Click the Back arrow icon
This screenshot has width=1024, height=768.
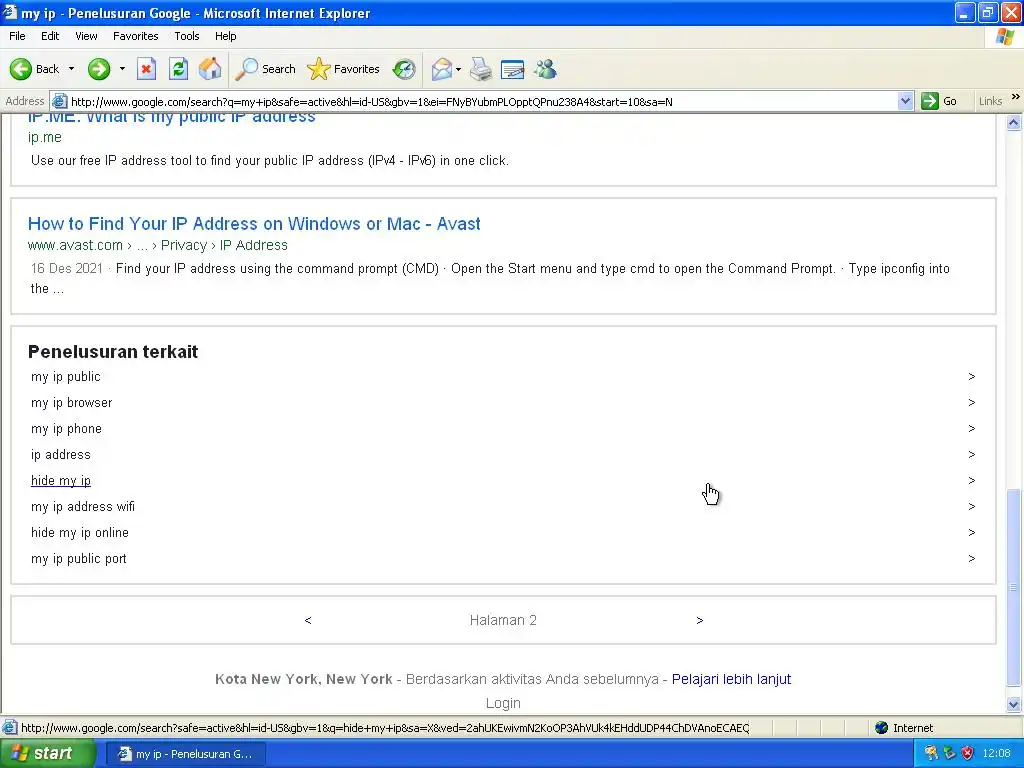(x=20, y=69)
